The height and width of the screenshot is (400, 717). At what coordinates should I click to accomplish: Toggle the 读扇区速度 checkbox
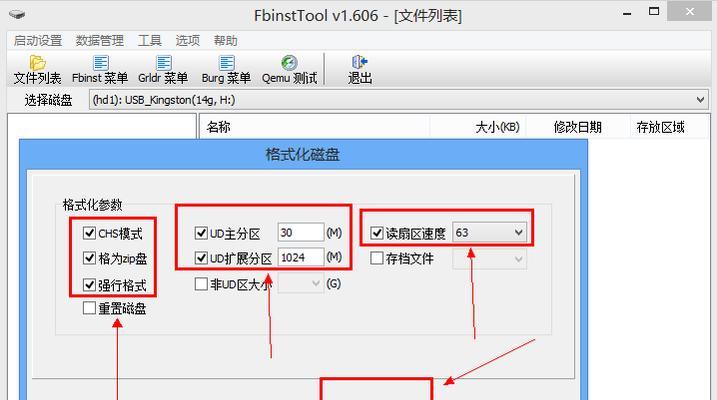pos(376,233)
